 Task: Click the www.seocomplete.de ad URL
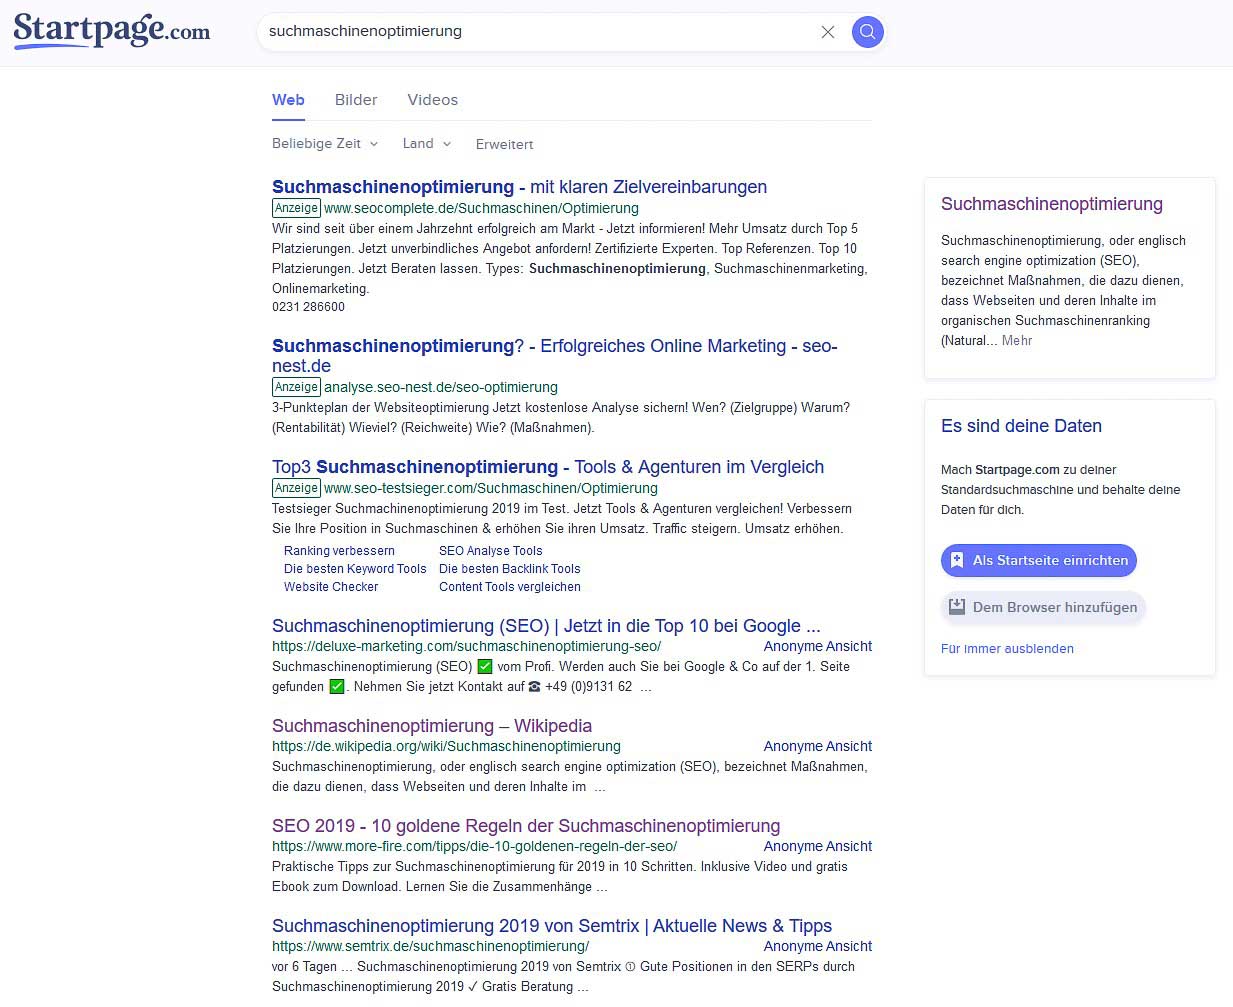[x=481, y=208]
